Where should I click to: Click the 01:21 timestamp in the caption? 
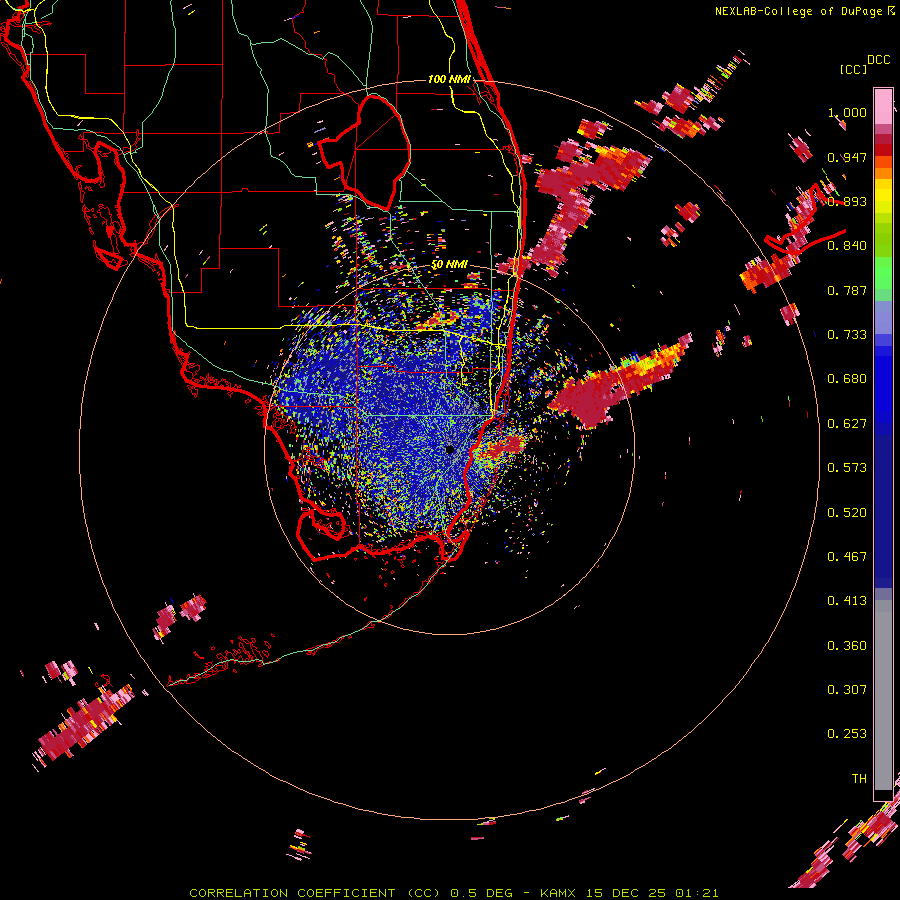click(x=697, y=893)
